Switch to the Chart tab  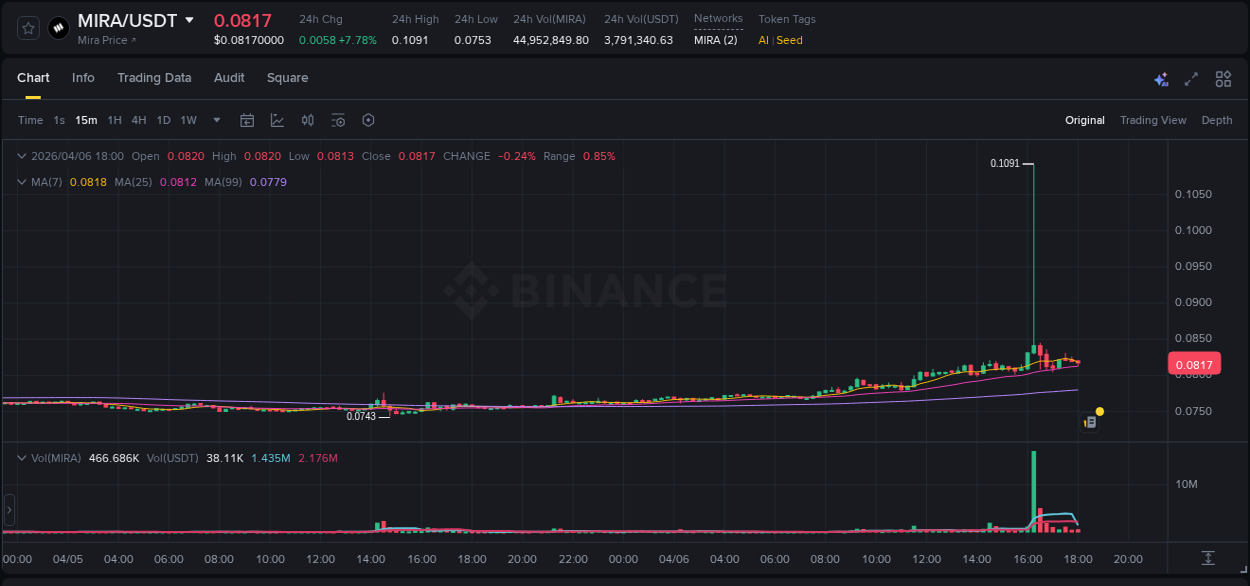click(33, 78)
